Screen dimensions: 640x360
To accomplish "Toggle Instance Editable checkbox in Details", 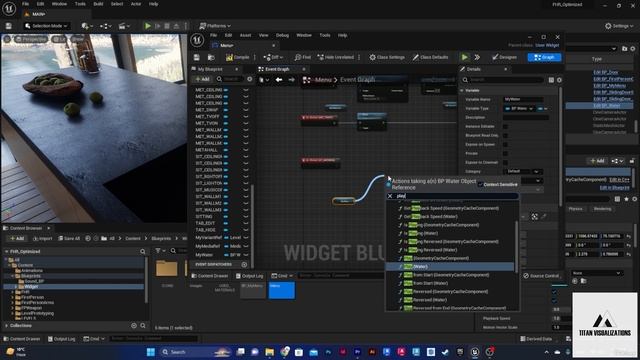I will click(505, 127).
